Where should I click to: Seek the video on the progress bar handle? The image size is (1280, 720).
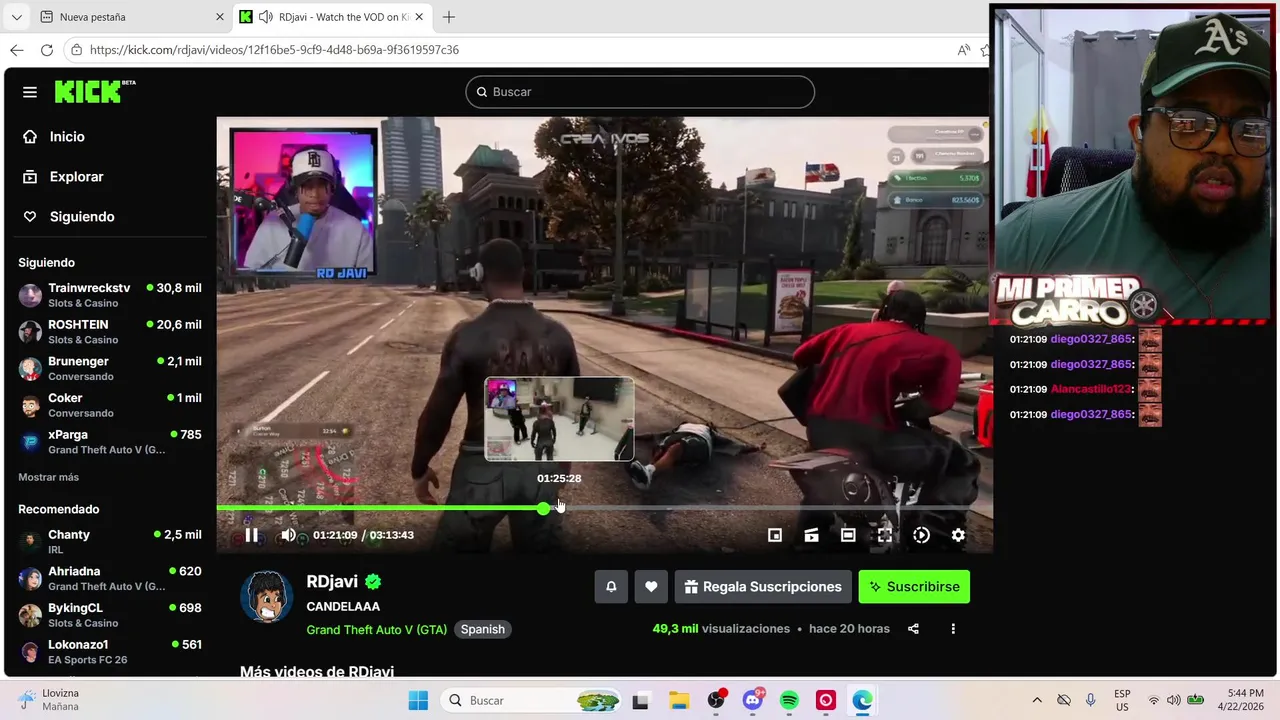(543, 508)
